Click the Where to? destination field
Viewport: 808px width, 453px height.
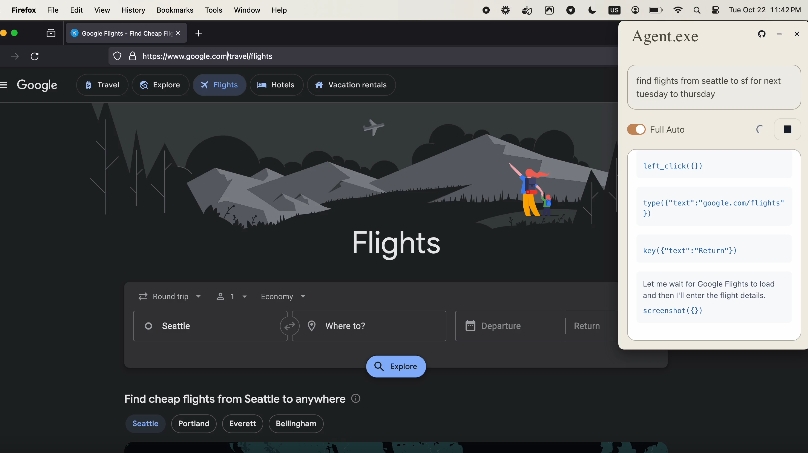click(375, 326)
